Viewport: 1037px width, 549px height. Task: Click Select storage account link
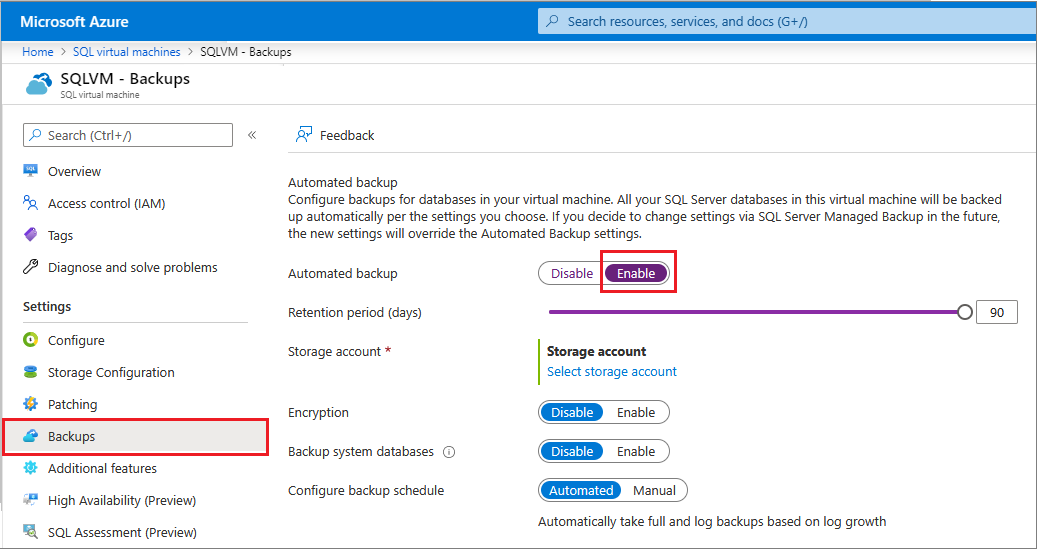pyautogui.click(x=611, y=371)
